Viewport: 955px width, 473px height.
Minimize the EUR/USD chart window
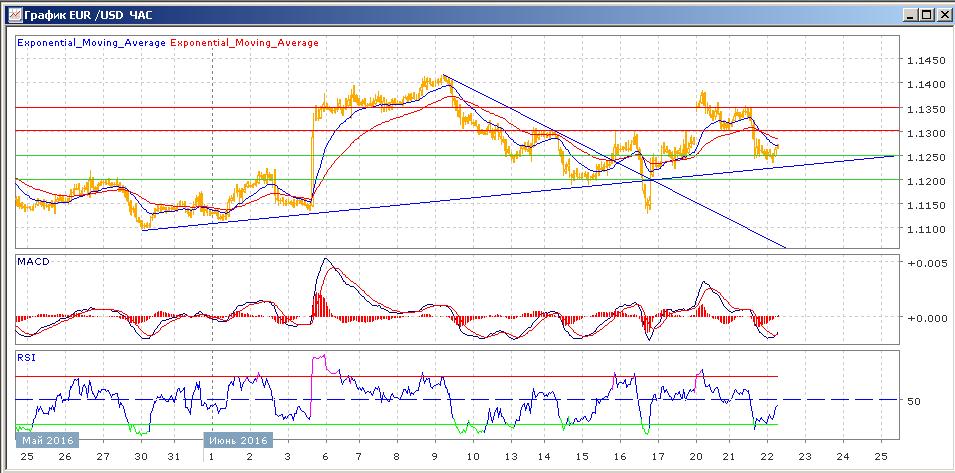[x=908, y=14]
